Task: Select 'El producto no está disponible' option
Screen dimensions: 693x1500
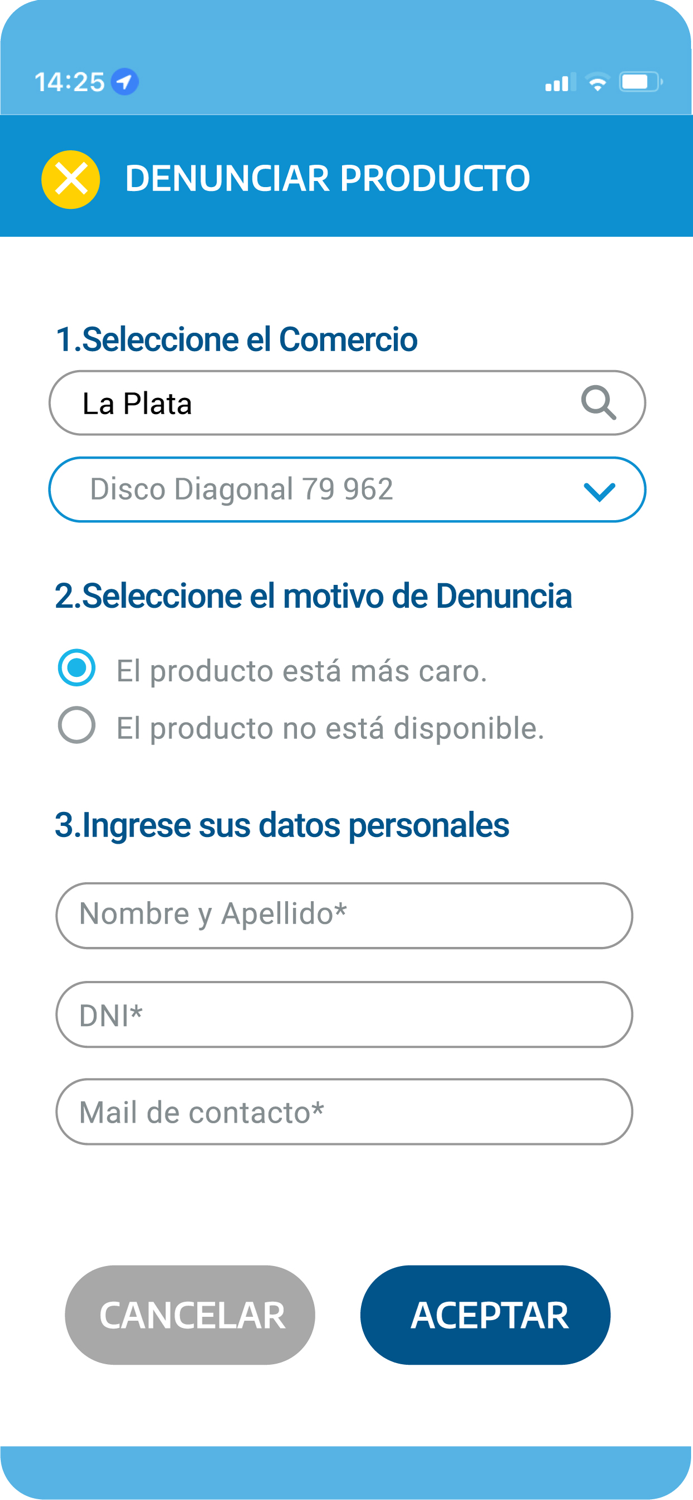Action: (x=77, y=725)
